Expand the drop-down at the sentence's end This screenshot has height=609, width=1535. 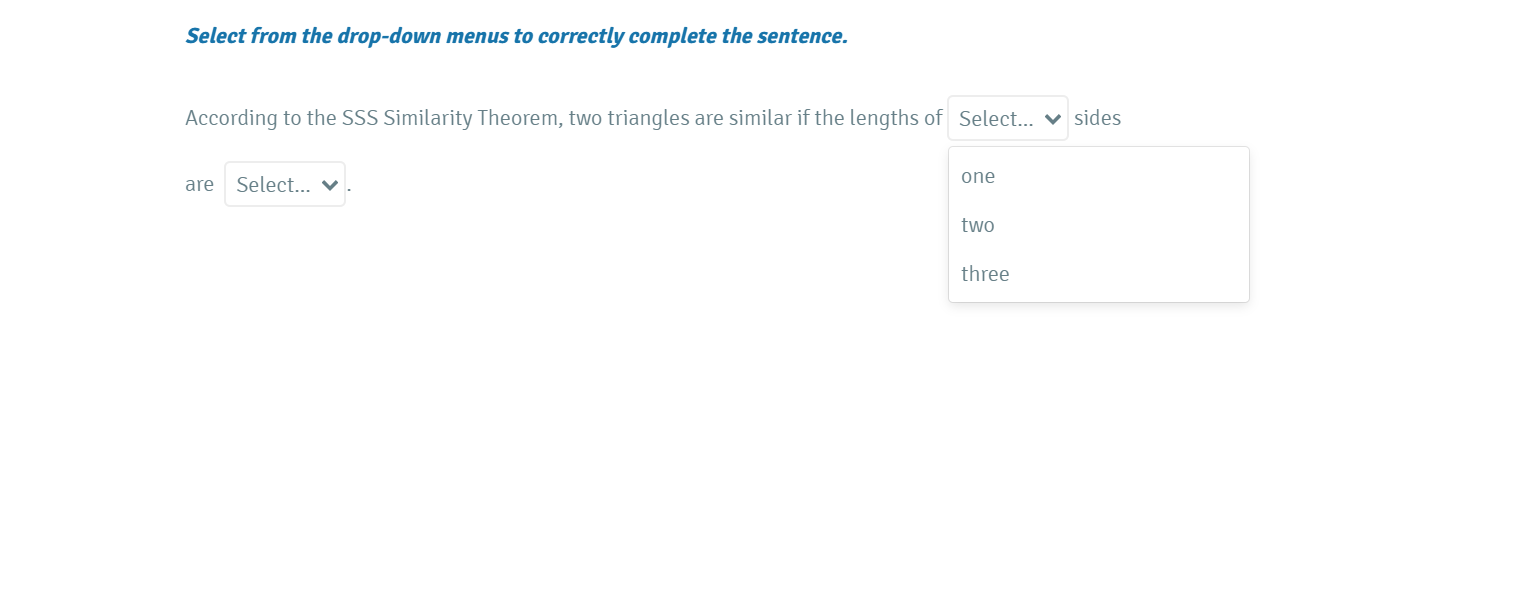[x=285, y=185]
